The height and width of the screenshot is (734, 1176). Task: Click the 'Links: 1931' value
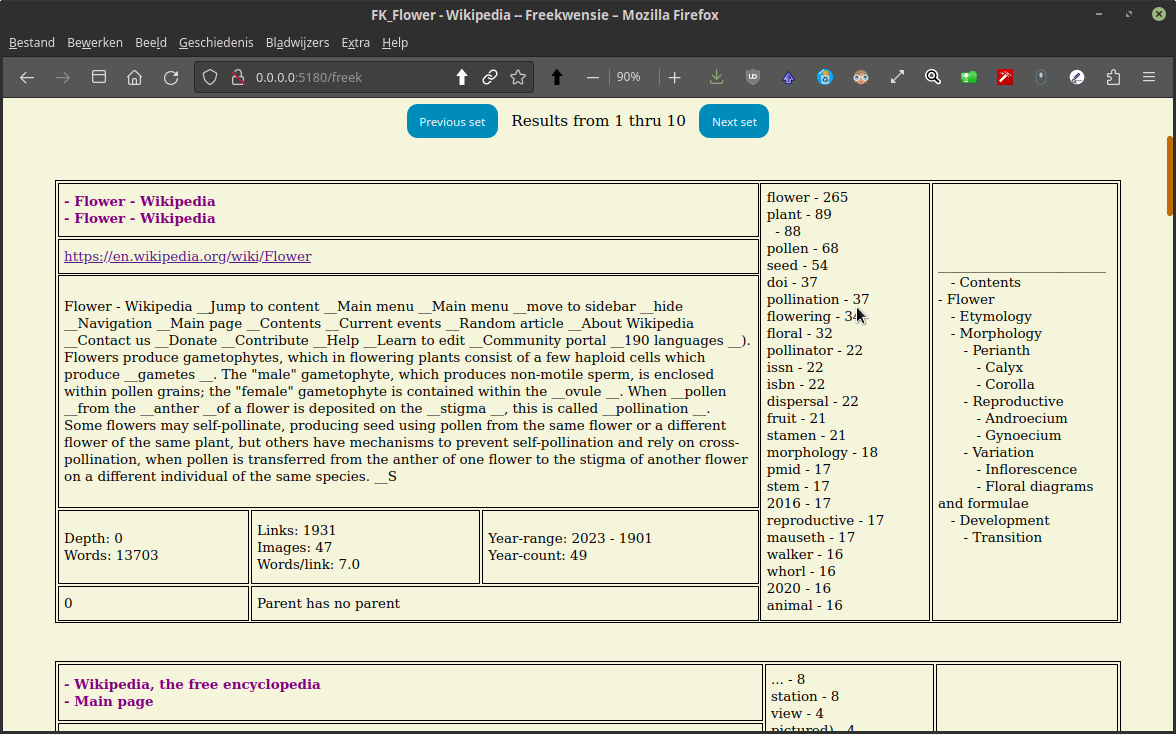click(296, 530)
